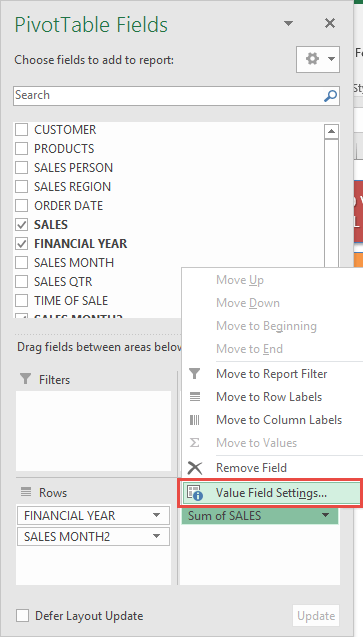Click the gear Tools icon
363x637 pixels.
[x=312, y=59]
